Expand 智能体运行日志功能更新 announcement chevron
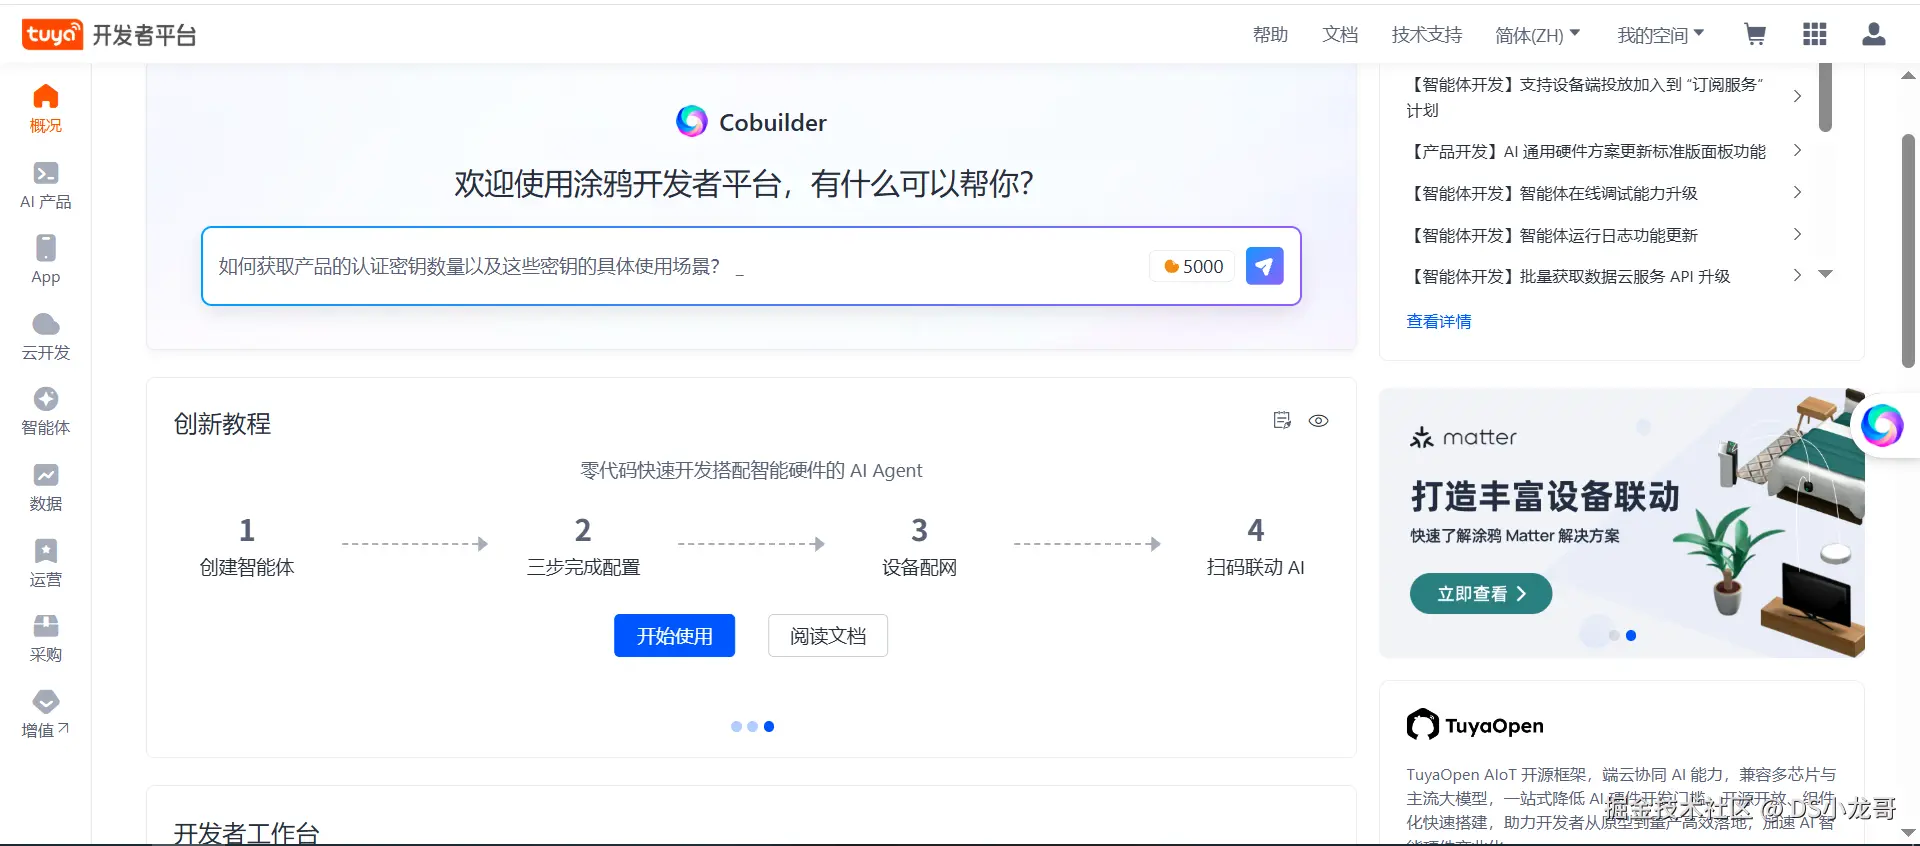This screenshot has width=1920, height=846. (x=1797, y=234)
